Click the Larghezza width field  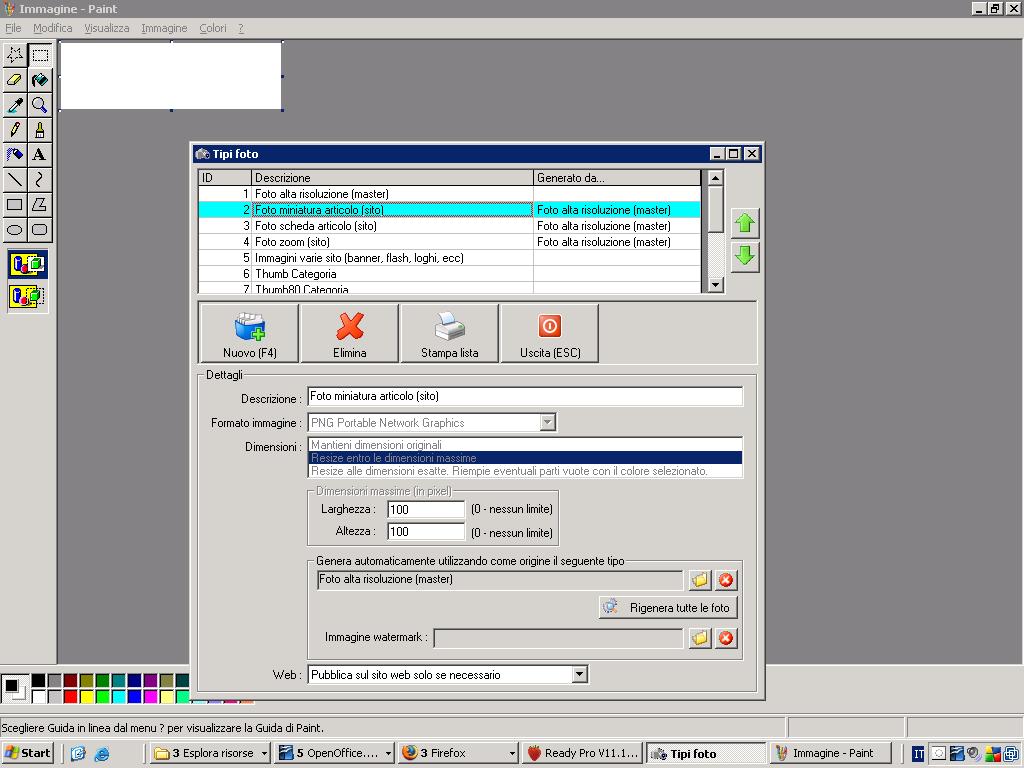point(426,509)
